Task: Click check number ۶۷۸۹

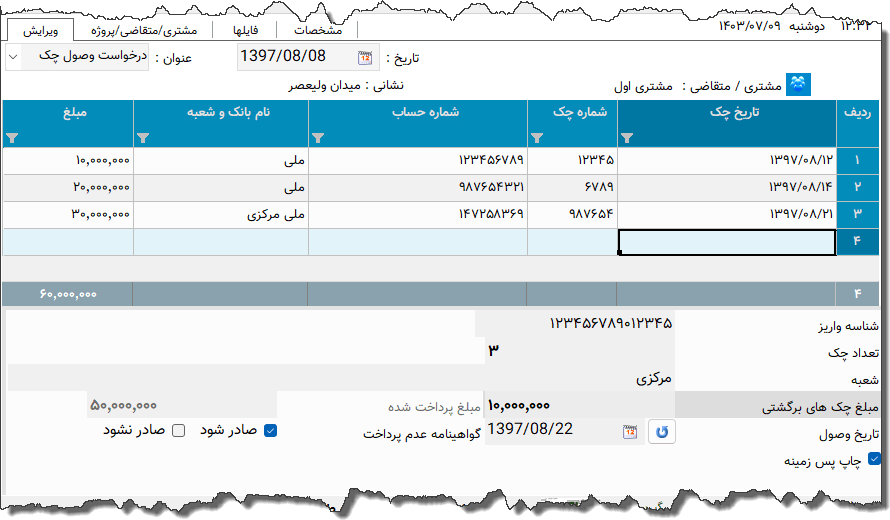Action: pyautogui.click(x=573, y=188)
